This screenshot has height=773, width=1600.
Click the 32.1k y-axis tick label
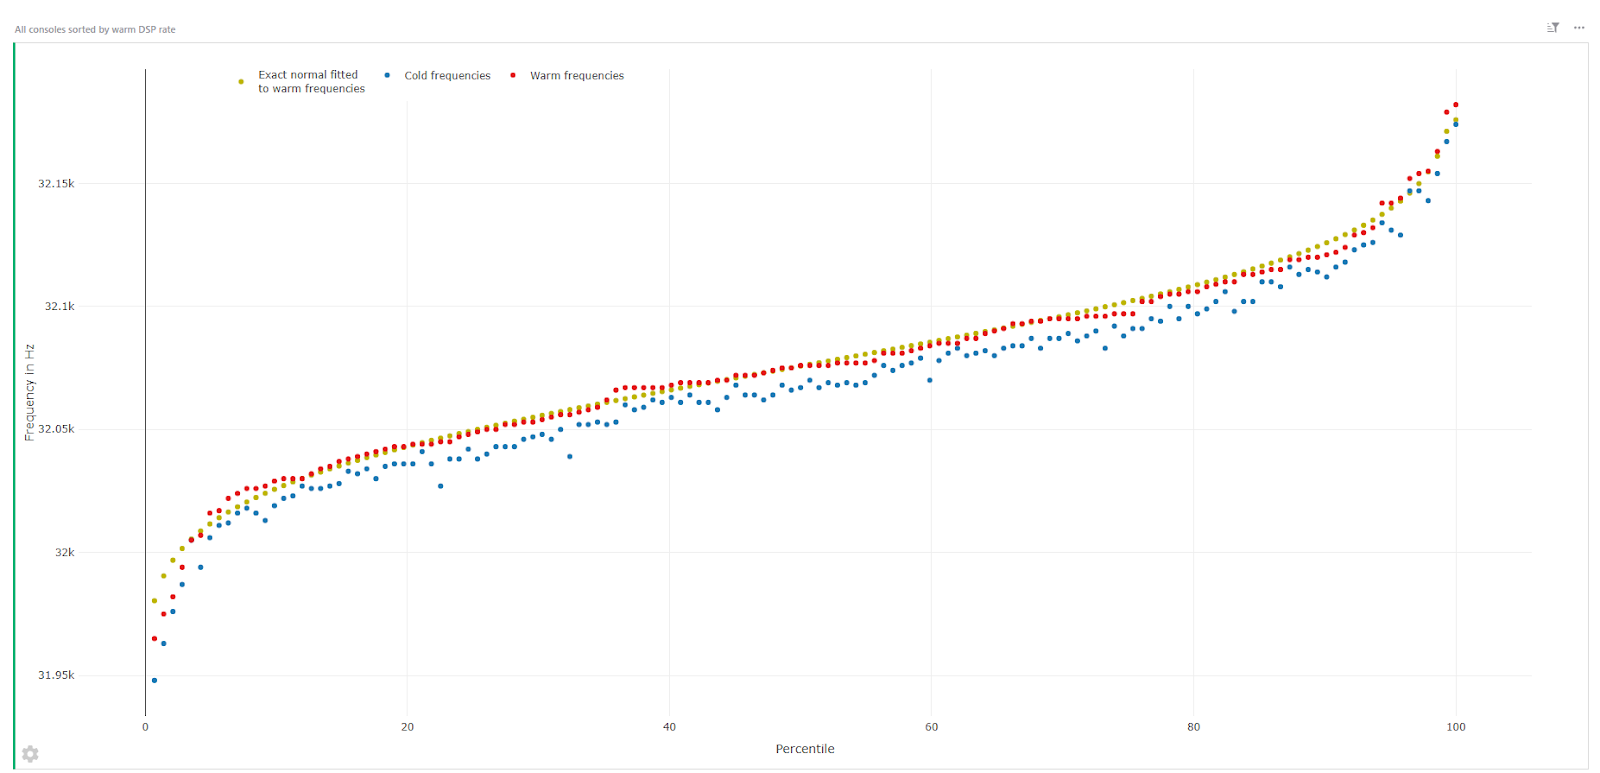(59, 307)
